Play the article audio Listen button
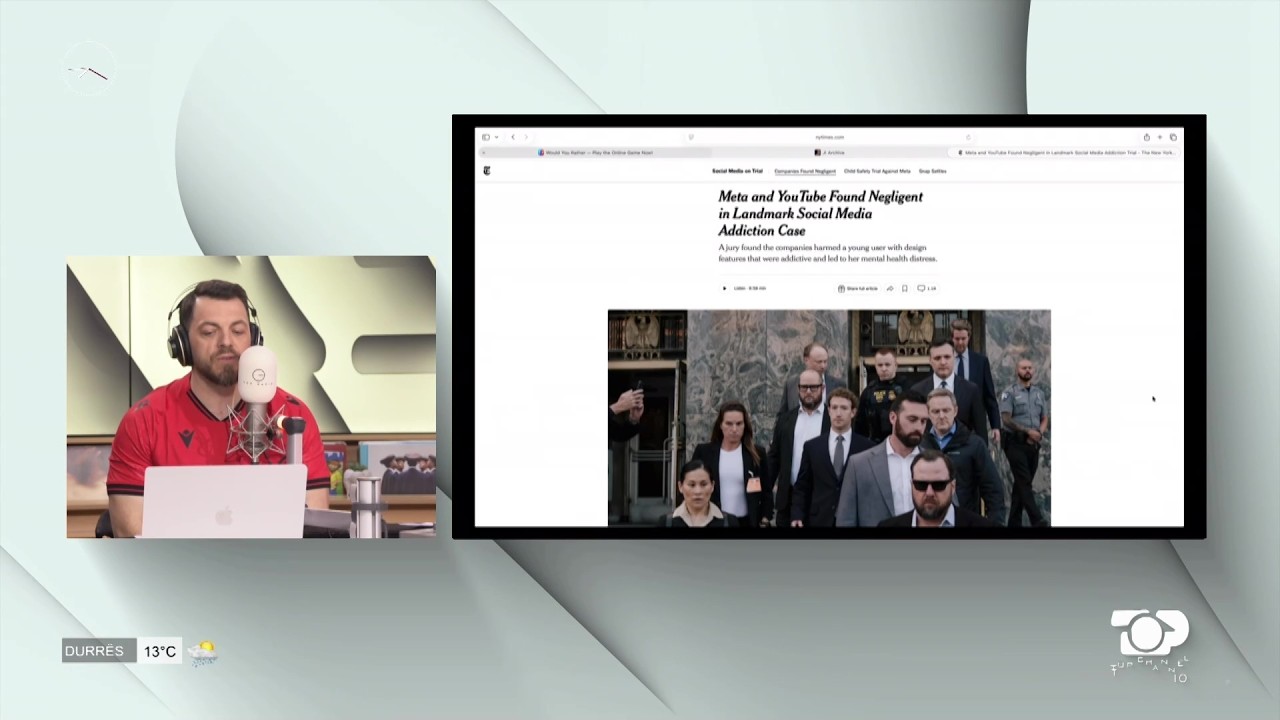1280x720 pixels. click(x=724, y=288)
